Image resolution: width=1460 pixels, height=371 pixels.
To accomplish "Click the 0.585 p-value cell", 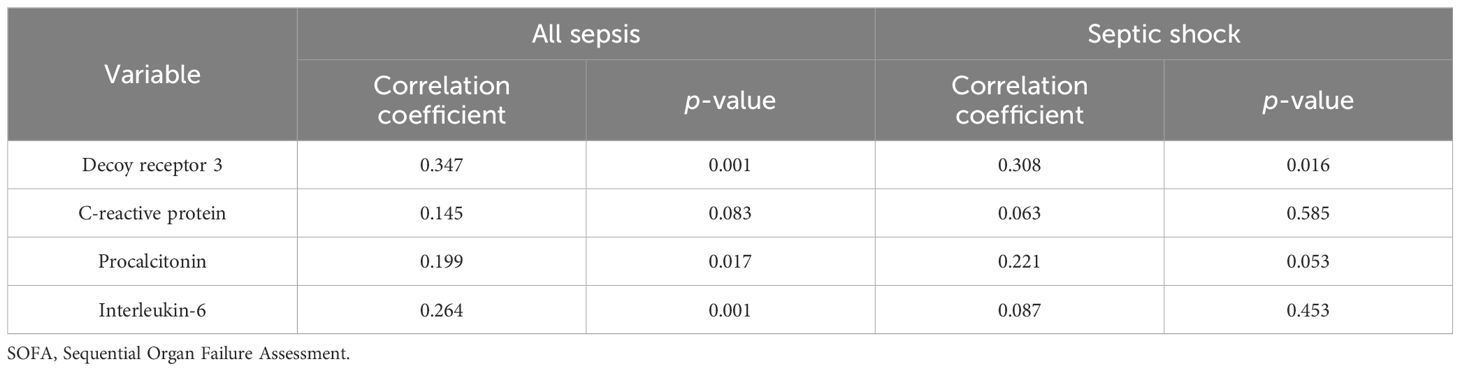I will coord(1308,214).
